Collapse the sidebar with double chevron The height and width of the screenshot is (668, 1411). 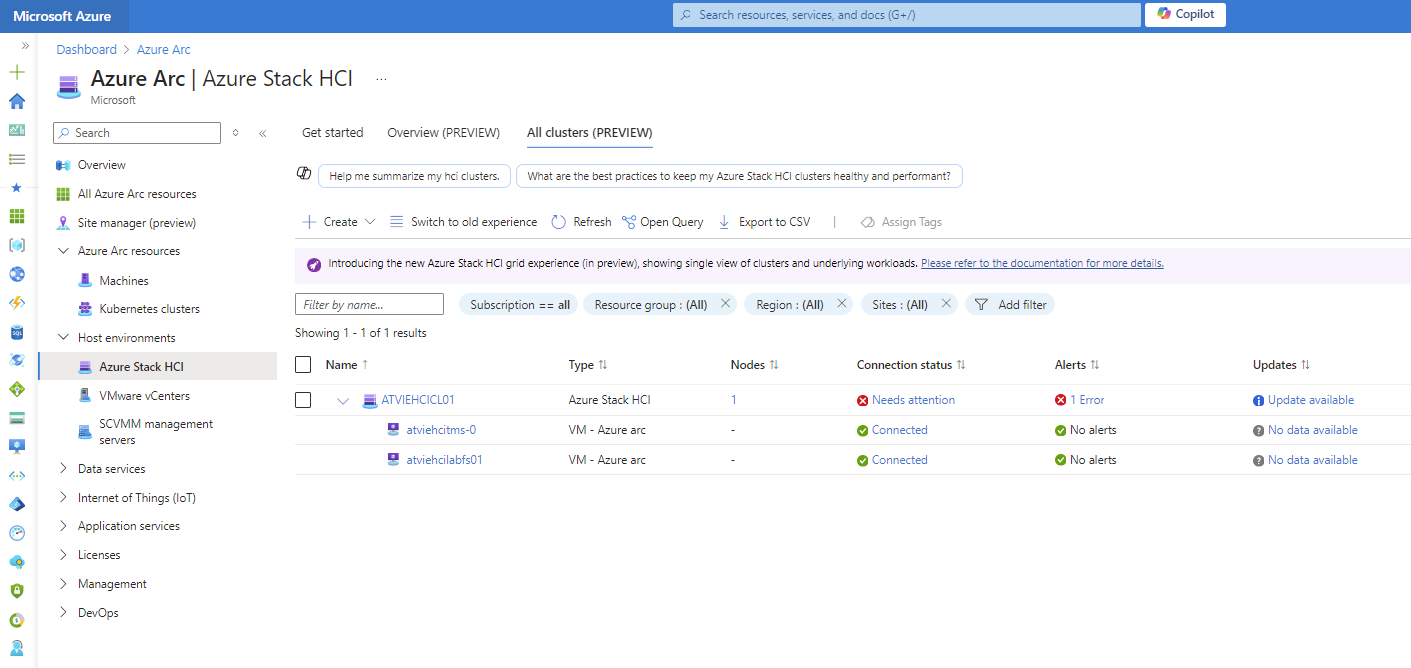click(262, 133)
